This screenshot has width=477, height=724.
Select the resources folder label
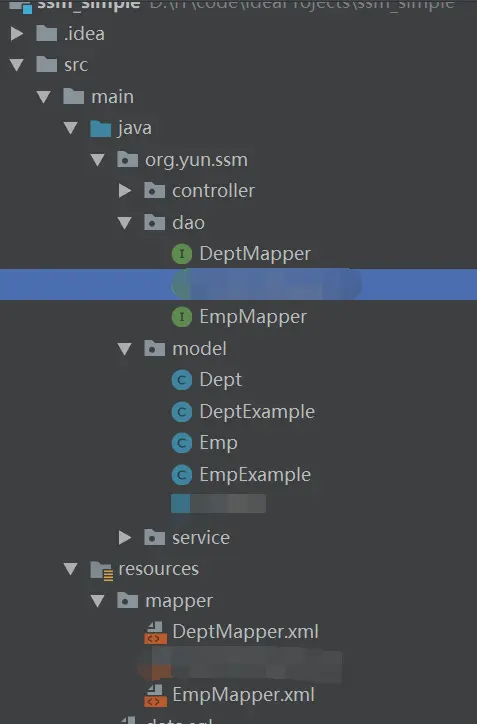coord(158,569)
